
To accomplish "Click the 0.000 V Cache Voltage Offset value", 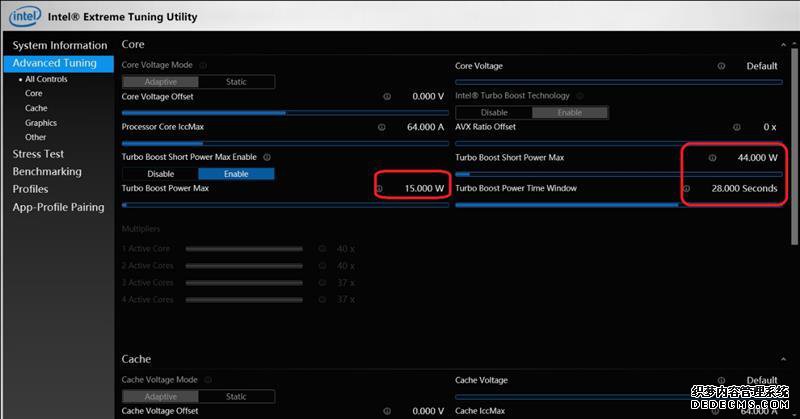I will [x=428, y=411].
